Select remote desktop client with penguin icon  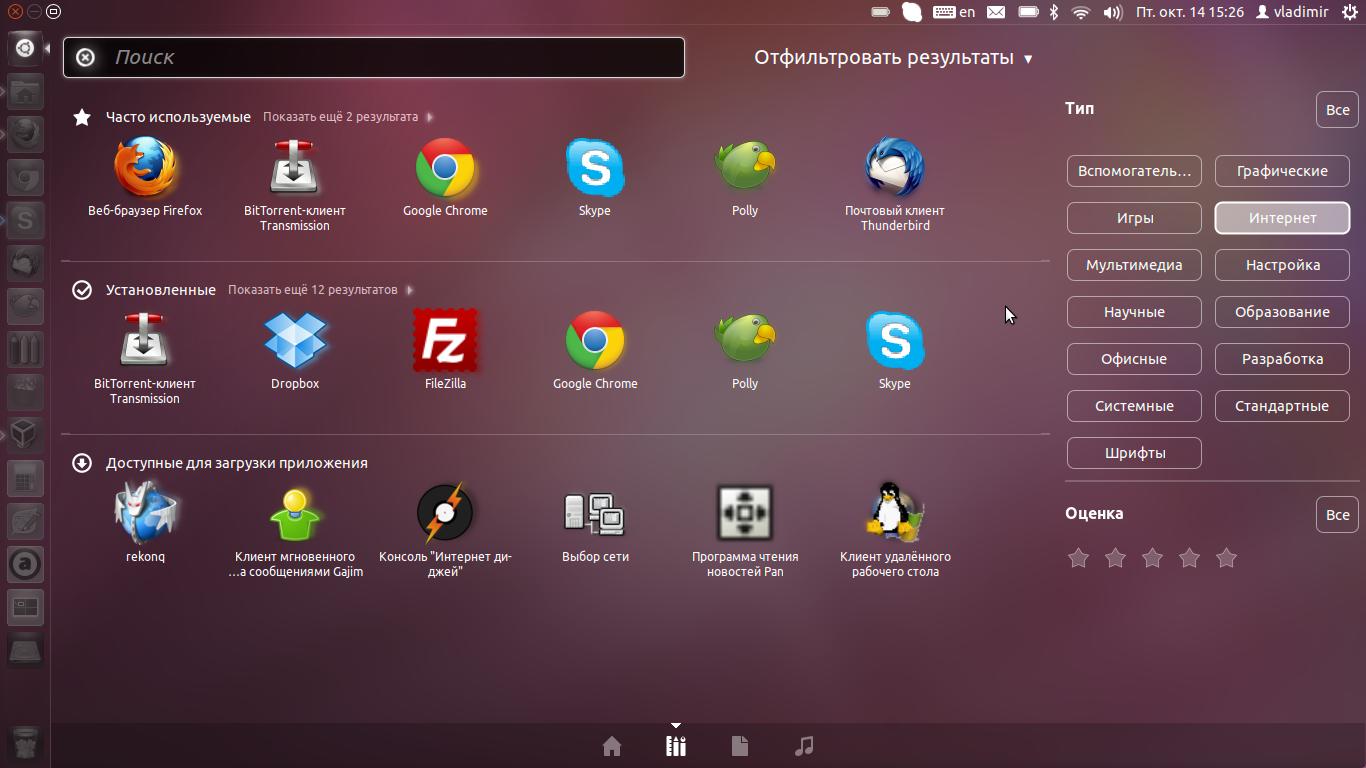(895, 531)
